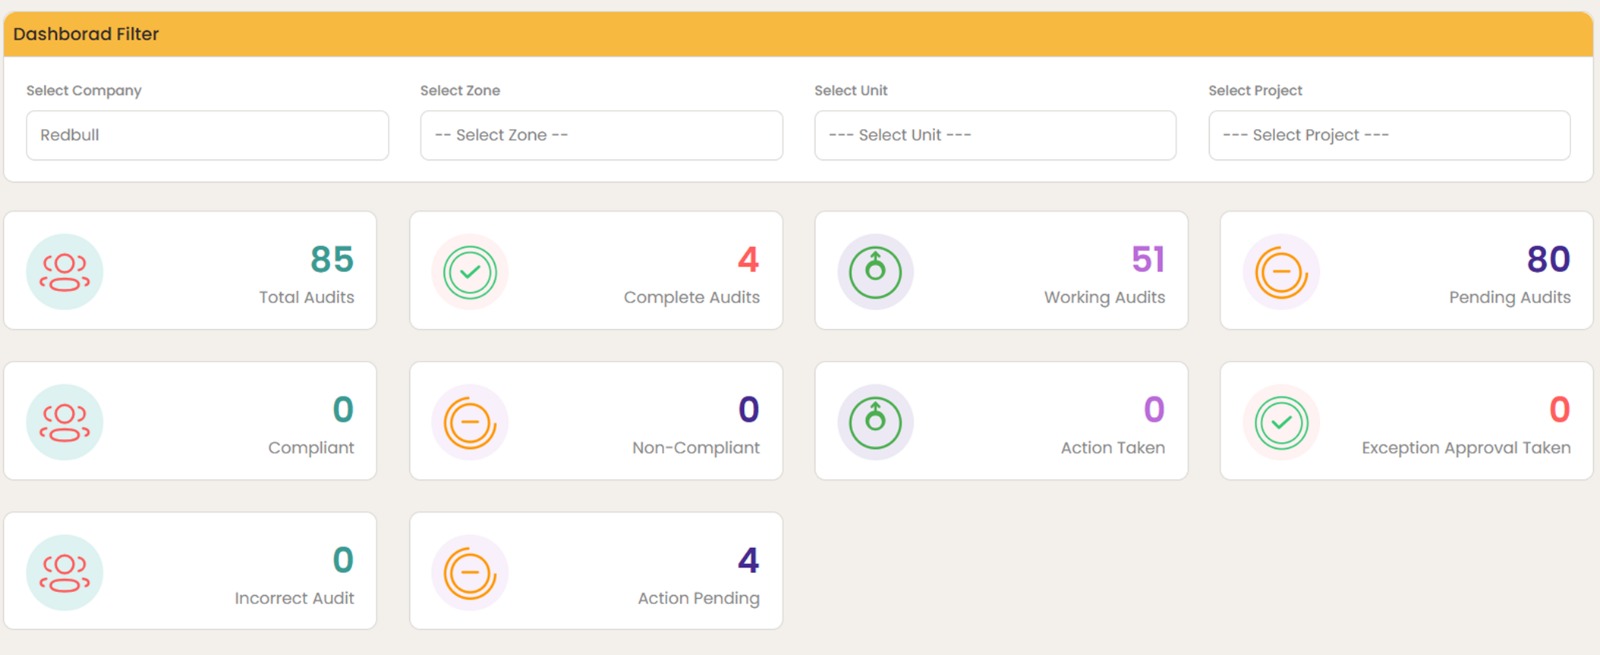Click the Compliant people icon

pyautogui.click(x=65, y=422)
